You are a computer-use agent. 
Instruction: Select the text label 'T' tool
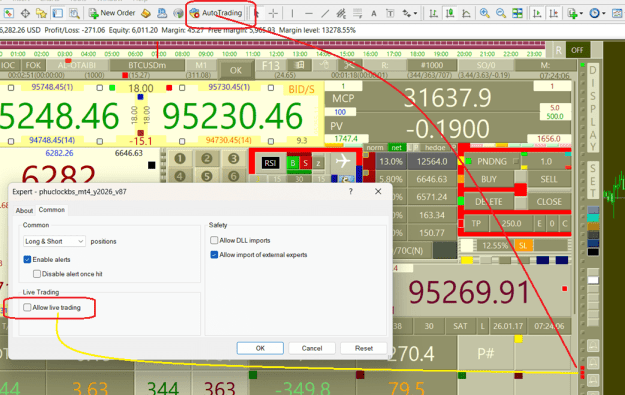pos(390,14)
